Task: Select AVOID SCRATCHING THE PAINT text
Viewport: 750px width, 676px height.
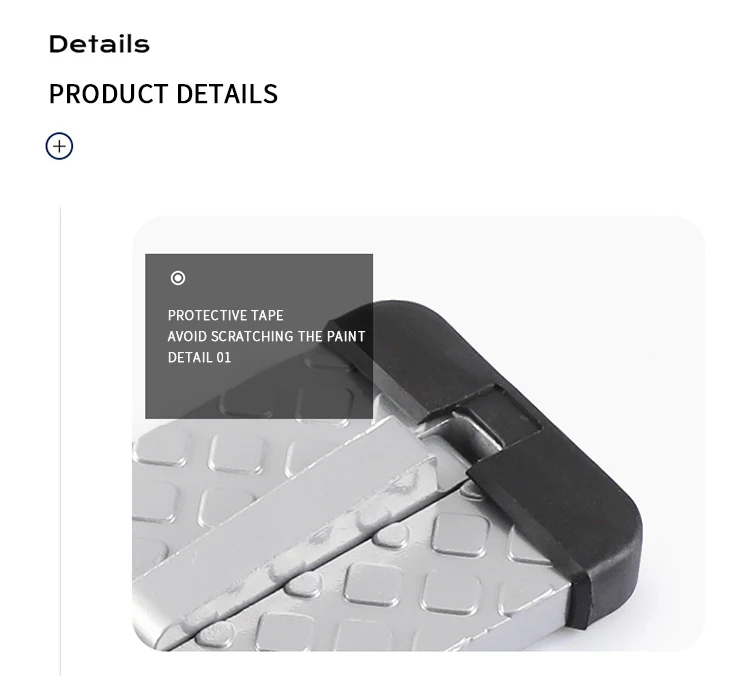Action: [266, 337]
